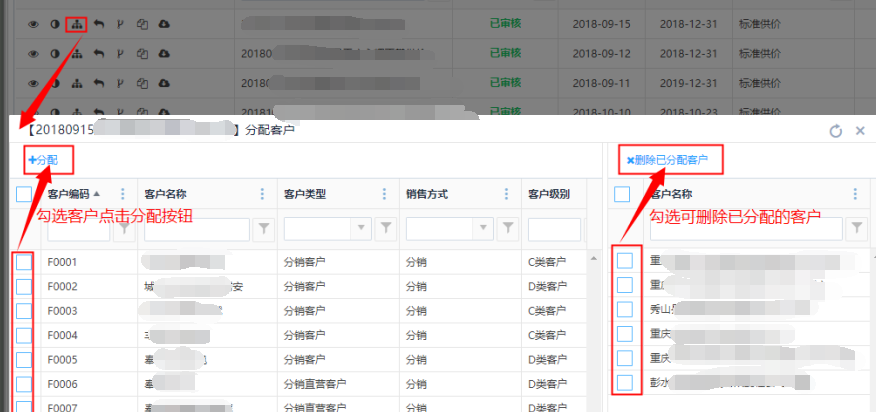Click the +分配 assign button

43,159
